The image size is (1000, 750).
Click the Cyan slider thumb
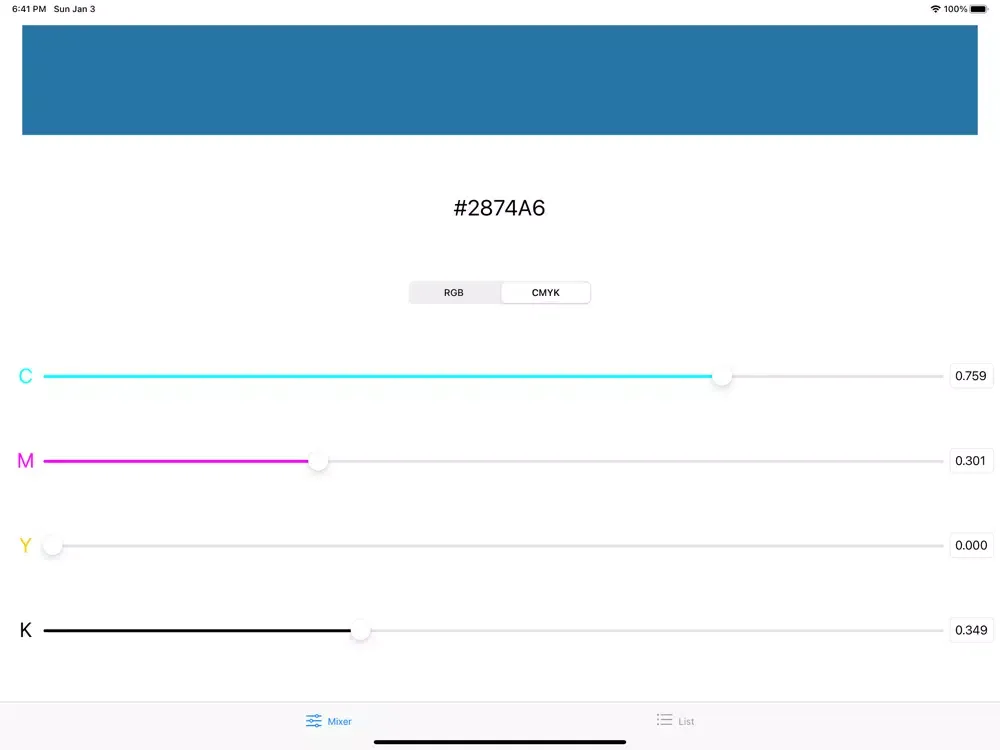coord(722,377)
